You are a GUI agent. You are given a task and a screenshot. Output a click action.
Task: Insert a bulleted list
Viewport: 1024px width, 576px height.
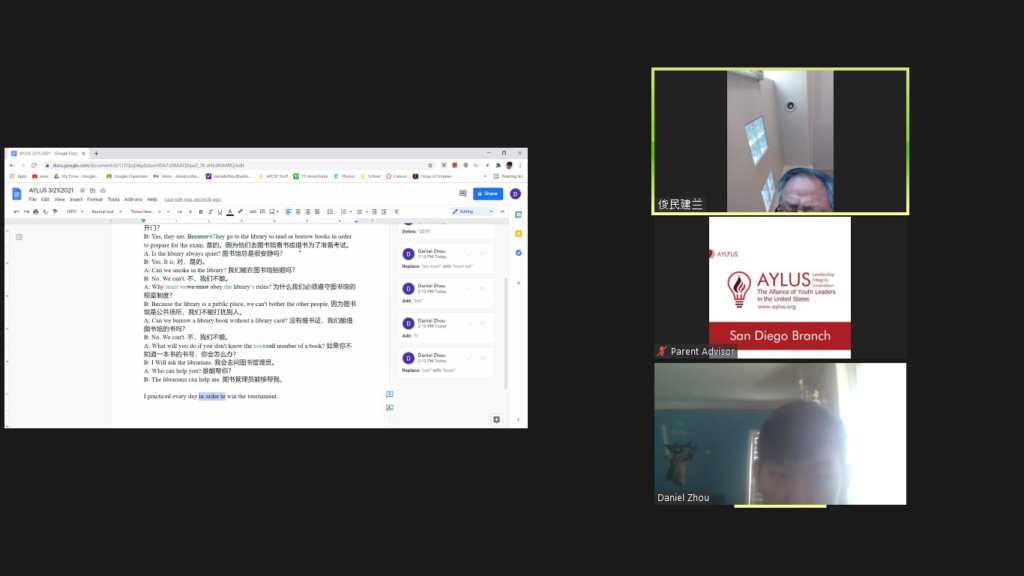click(359, 212)
